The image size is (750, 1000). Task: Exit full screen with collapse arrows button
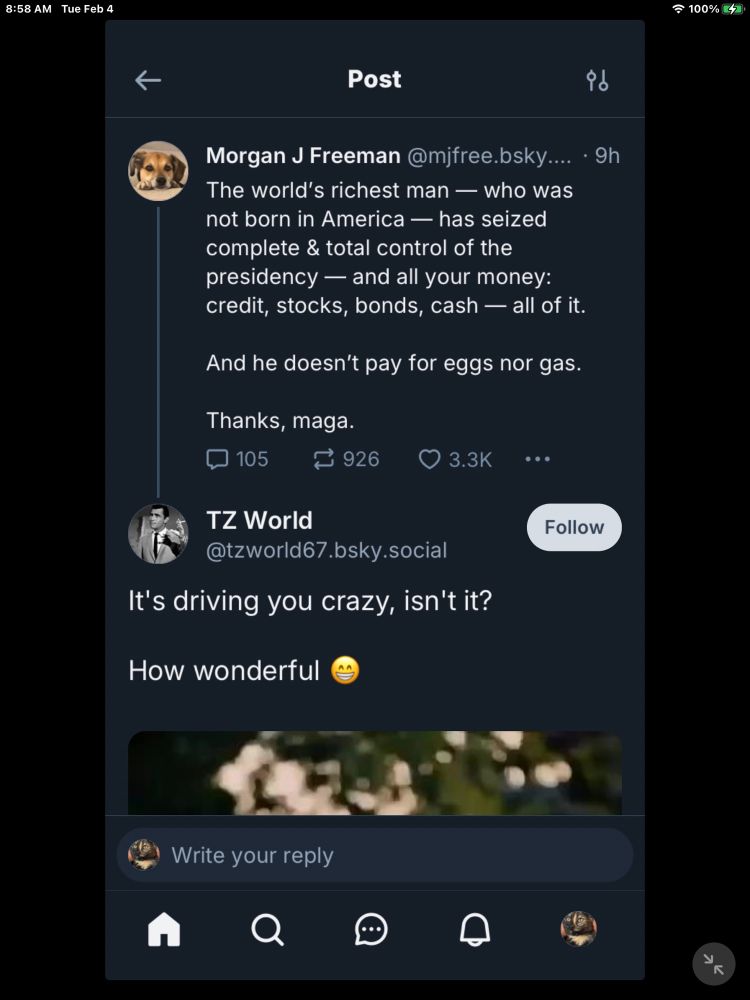point(713,964)
